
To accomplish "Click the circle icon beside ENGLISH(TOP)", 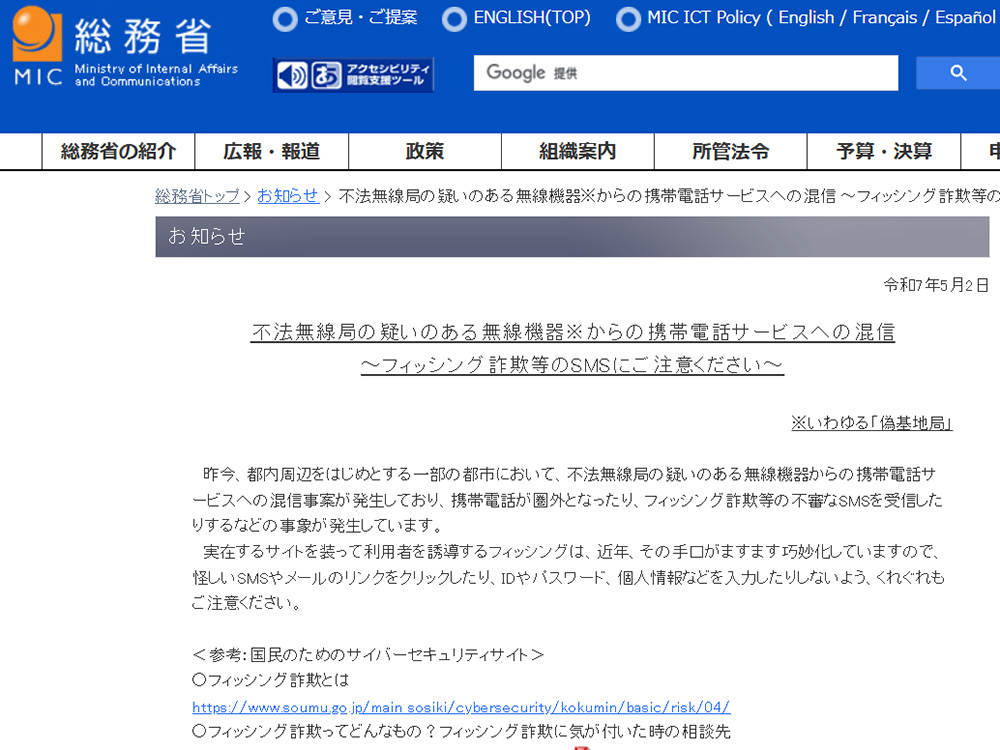I will [455, 18].
